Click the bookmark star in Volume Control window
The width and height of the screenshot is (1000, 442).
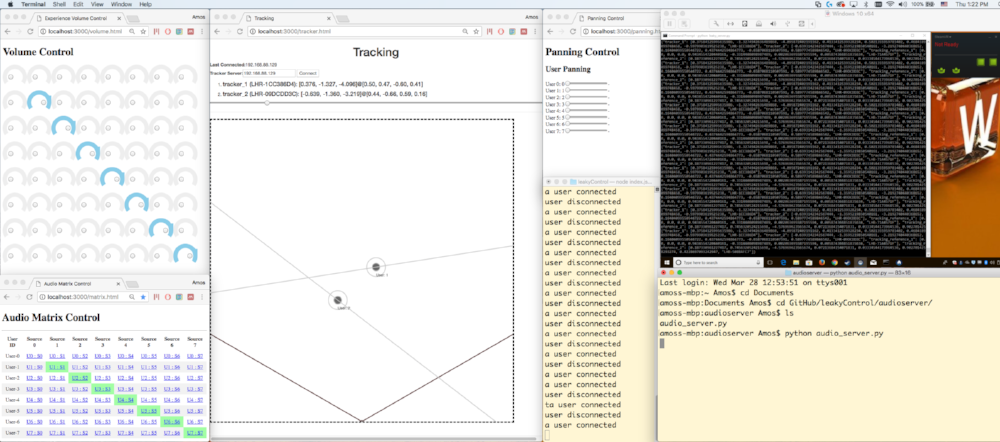pos(143,31)
